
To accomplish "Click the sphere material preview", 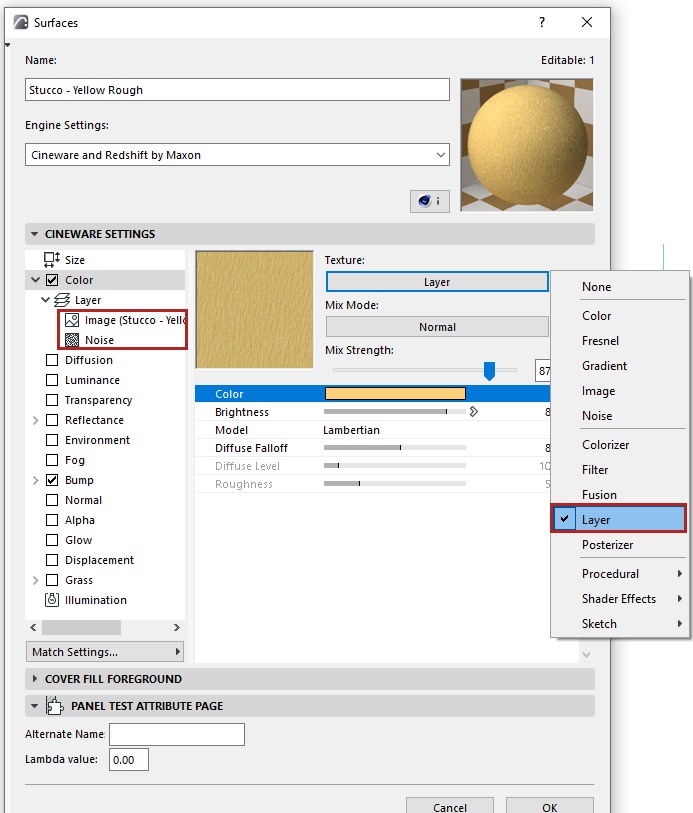I will (527, 145).
